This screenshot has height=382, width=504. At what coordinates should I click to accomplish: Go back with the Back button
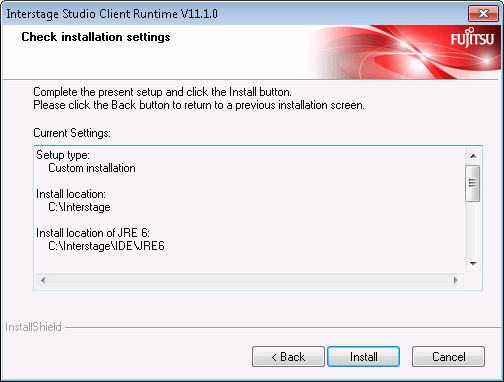[x=288, y=357]
